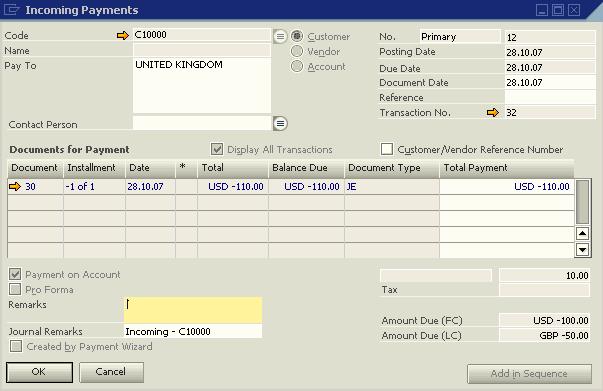Click the Add in Sequence button
Image resolution: width=603 pixels, height=391 pixels.
coord(529,374)
